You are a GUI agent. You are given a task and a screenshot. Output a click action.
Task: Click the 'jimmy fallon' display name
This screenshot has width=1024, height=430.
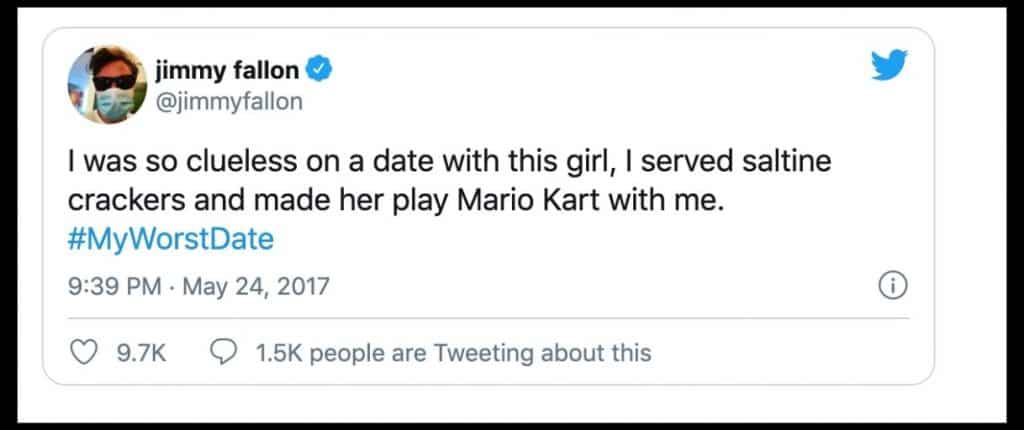[x=228, y=71]
